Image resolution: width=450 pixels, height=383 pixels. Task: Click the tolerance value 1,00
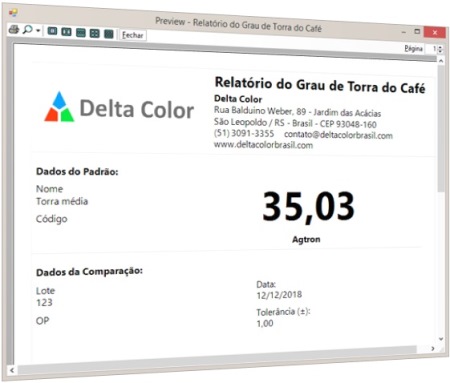pyautogui.click(x=265, y=323)
